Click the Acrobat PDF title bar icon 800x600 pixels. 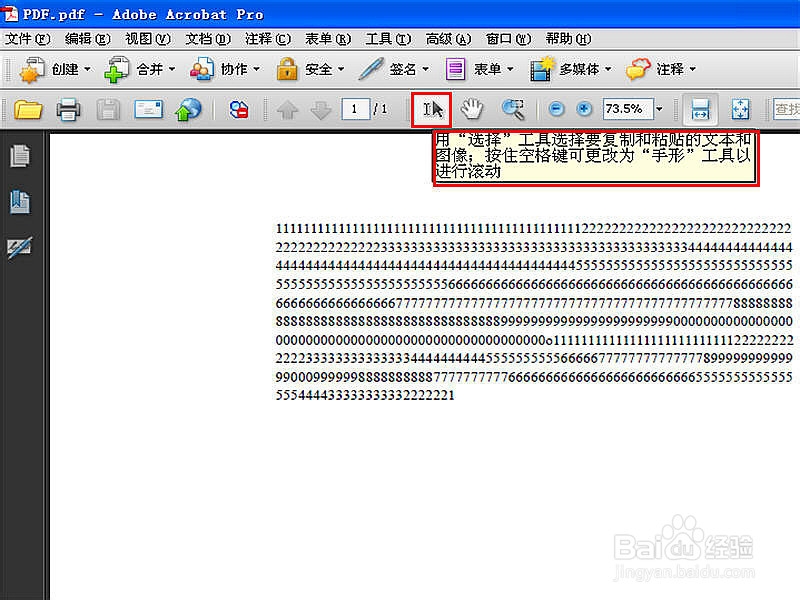coord(10,14)
